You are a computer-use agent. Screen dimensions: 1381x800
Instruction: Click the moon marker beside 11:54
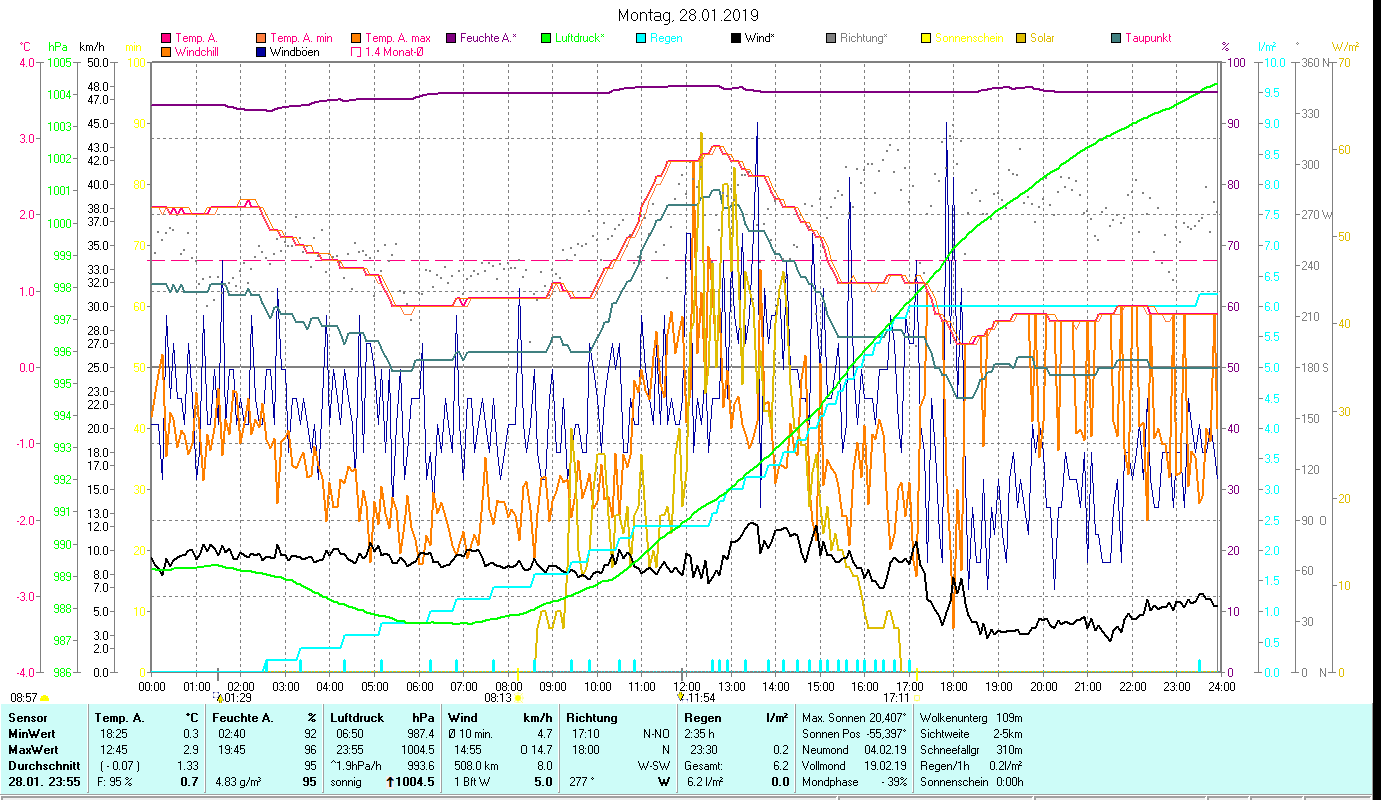pos(681,696)
